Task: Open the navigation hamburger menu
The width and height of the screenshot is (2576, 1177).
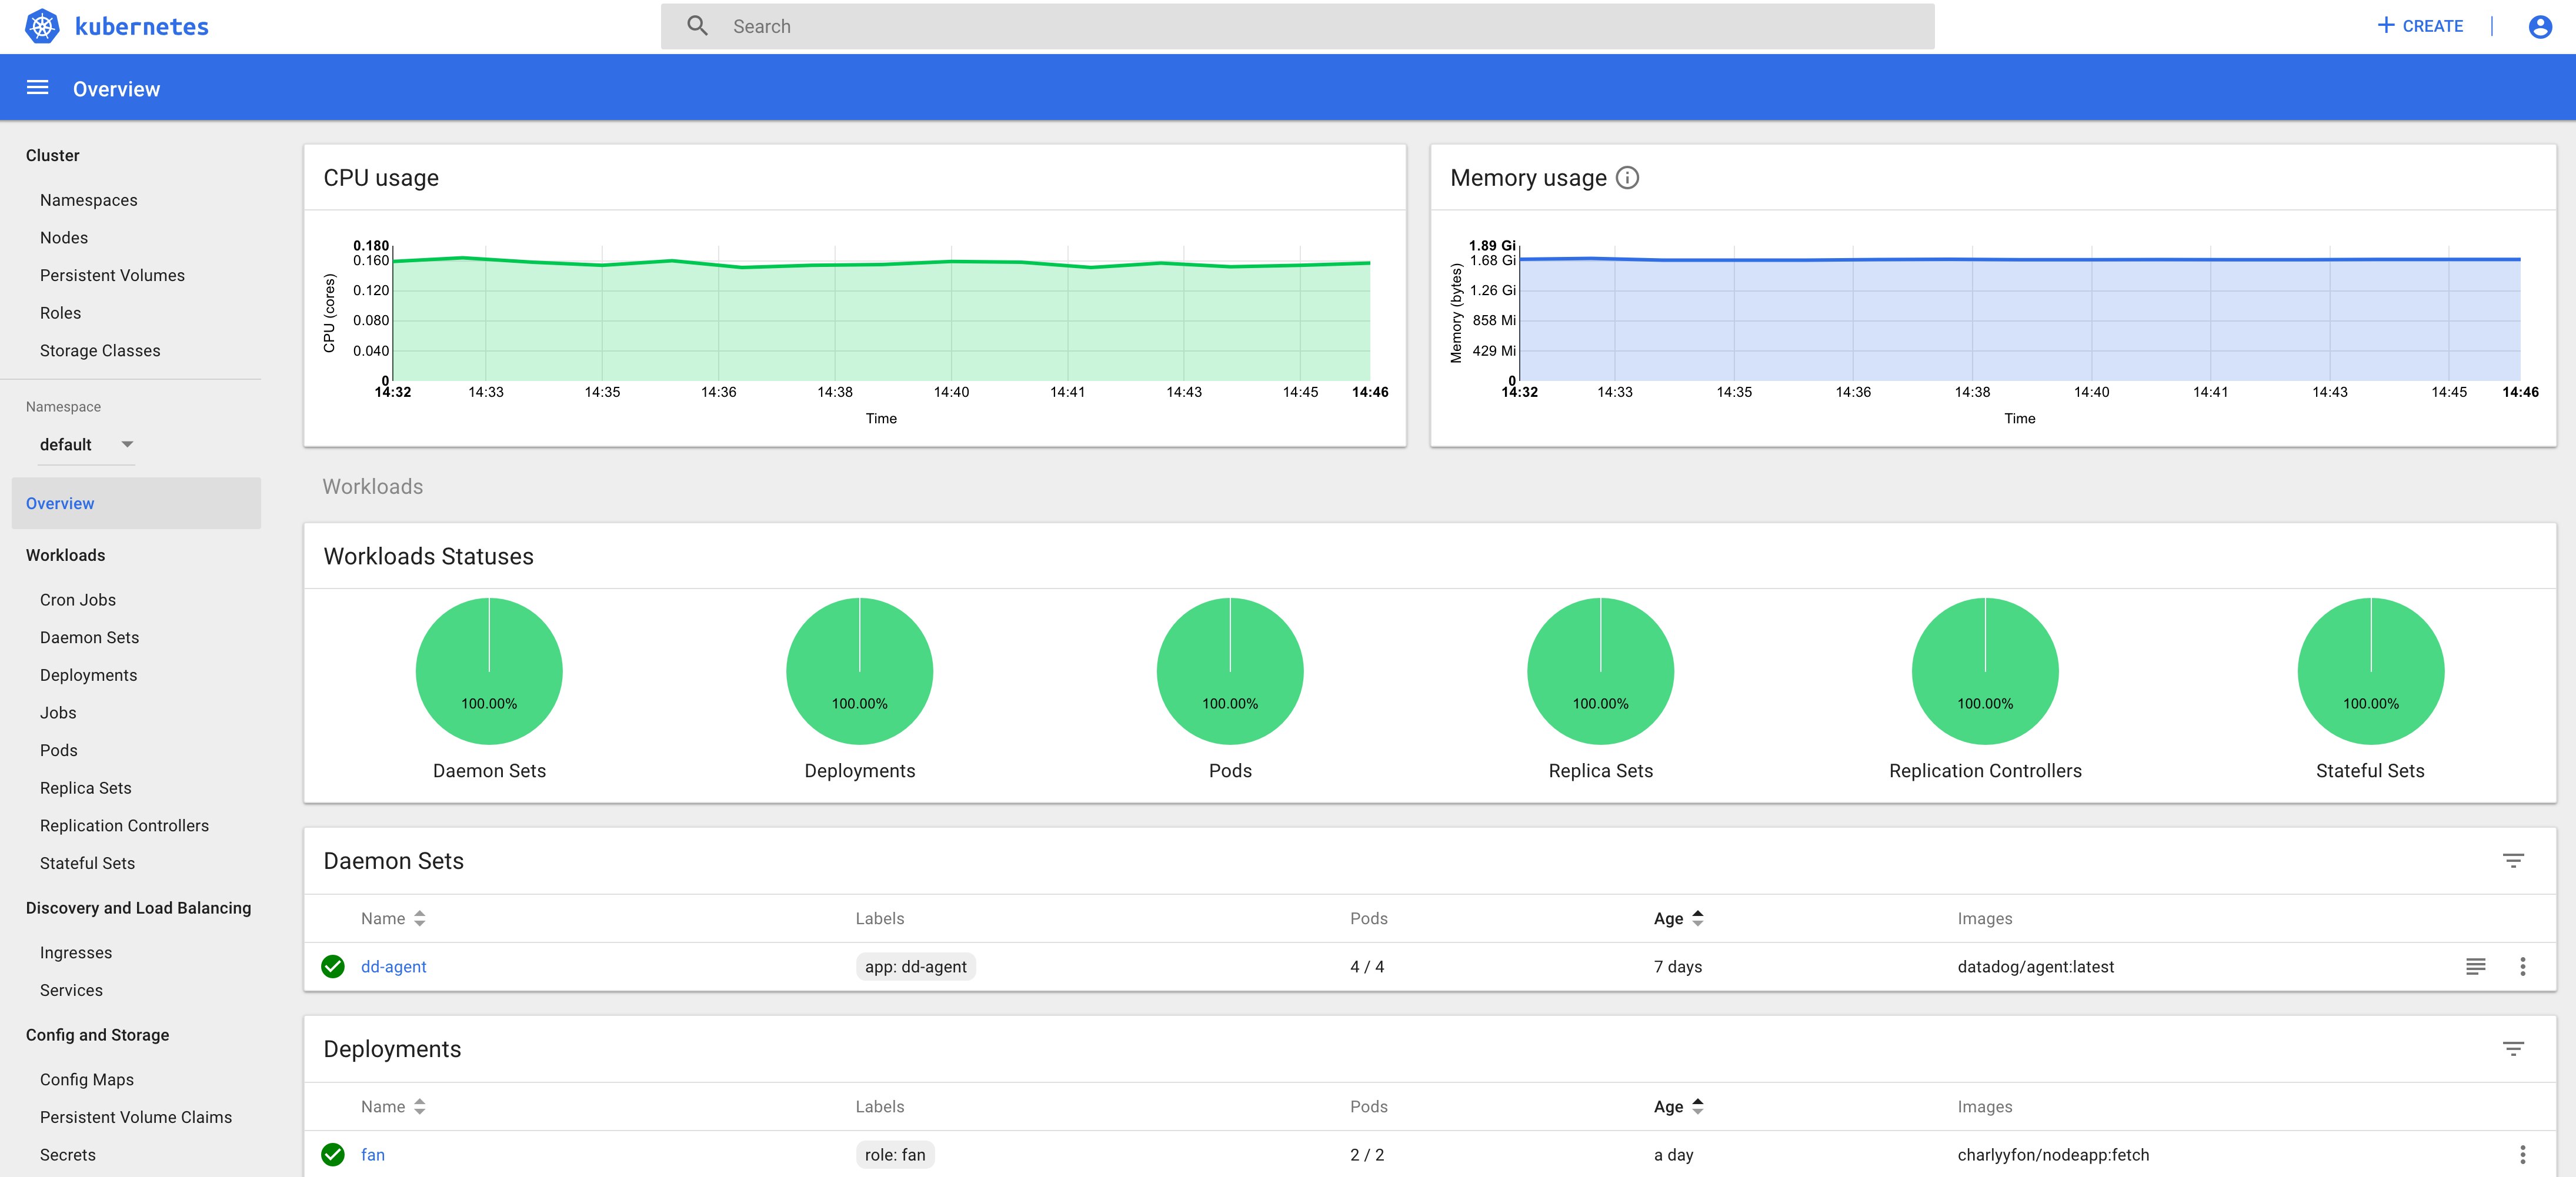Action: (37, 87)
